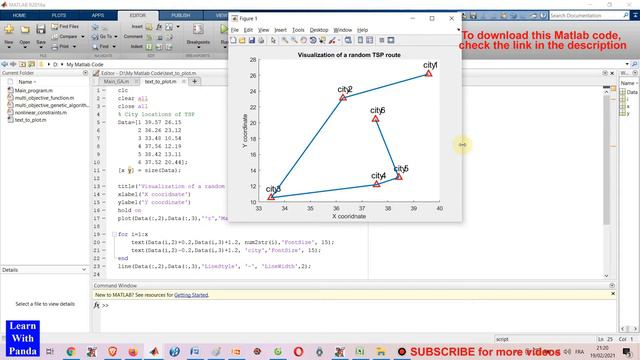Viewport: 640px width, 360px height.
Task: Expand the Find dropdown in the ribbon
Action: pos(114,47)
